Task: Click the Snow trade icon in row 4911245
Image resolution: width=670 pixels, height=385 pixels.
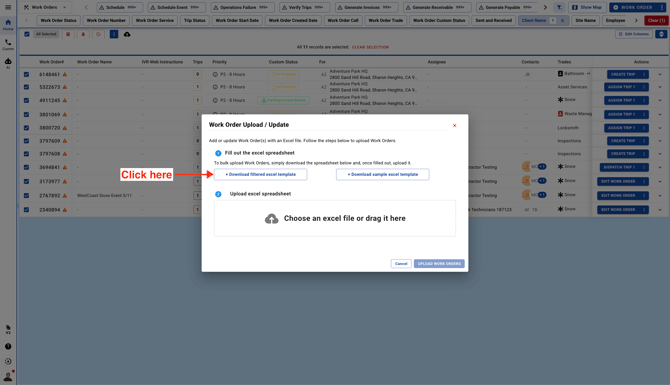Action: click(x=560, y=100)
